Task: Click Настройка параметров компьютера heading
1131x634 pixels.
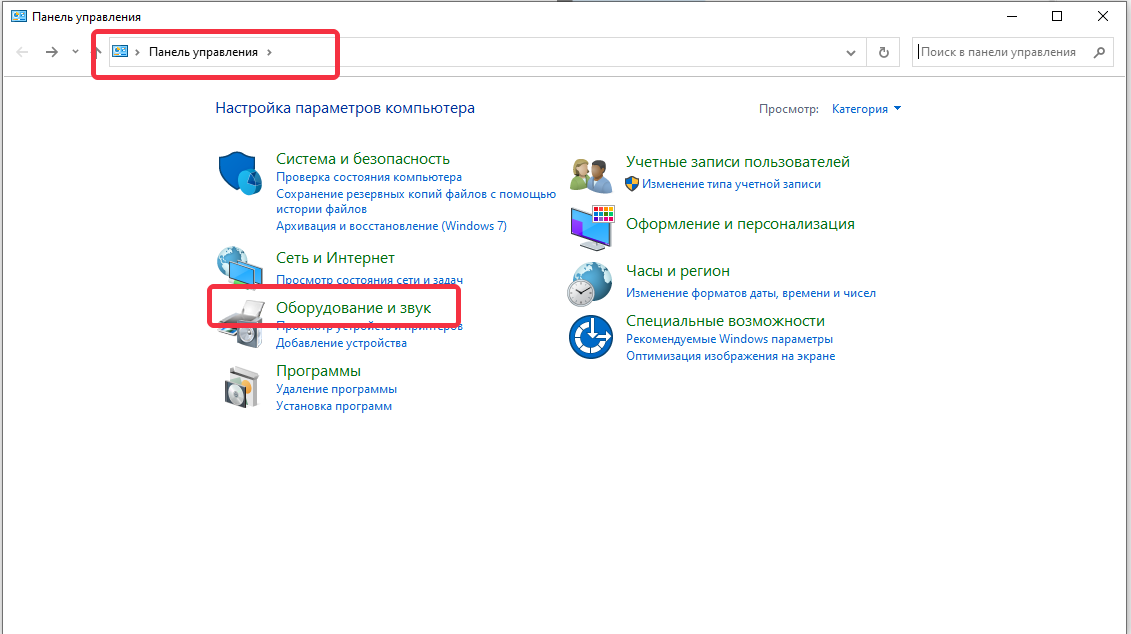Action: 345,108
